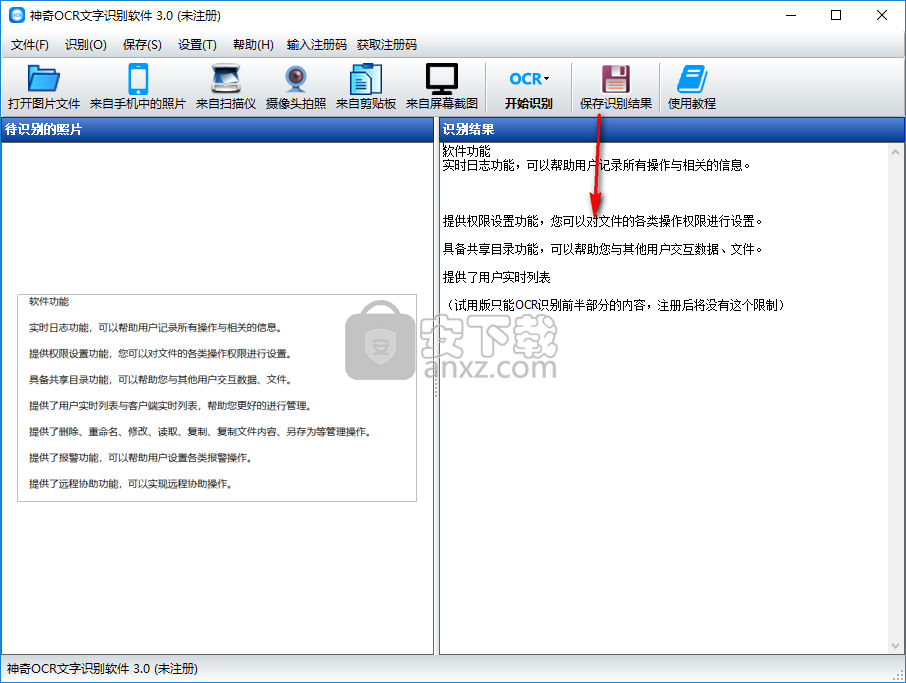Click result line starting 提供权限设置功能
The image size is (906, 683).
(x=603, y=221)
